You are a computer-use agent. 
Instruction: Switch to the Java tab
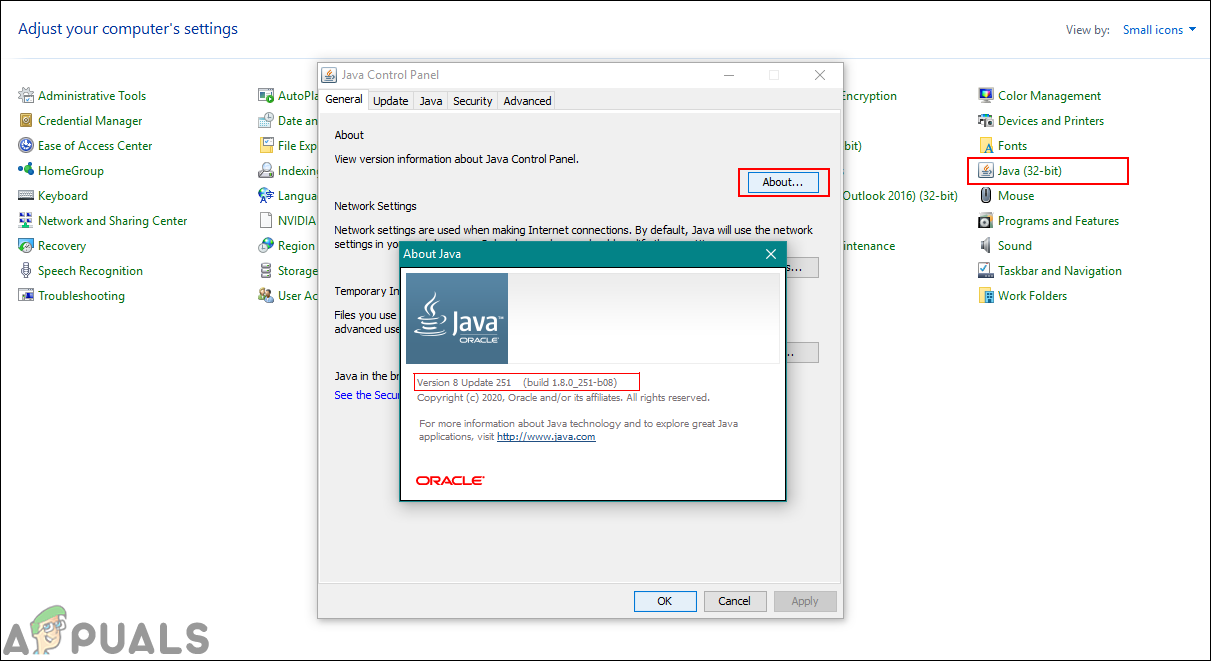(x=431, y=101)
